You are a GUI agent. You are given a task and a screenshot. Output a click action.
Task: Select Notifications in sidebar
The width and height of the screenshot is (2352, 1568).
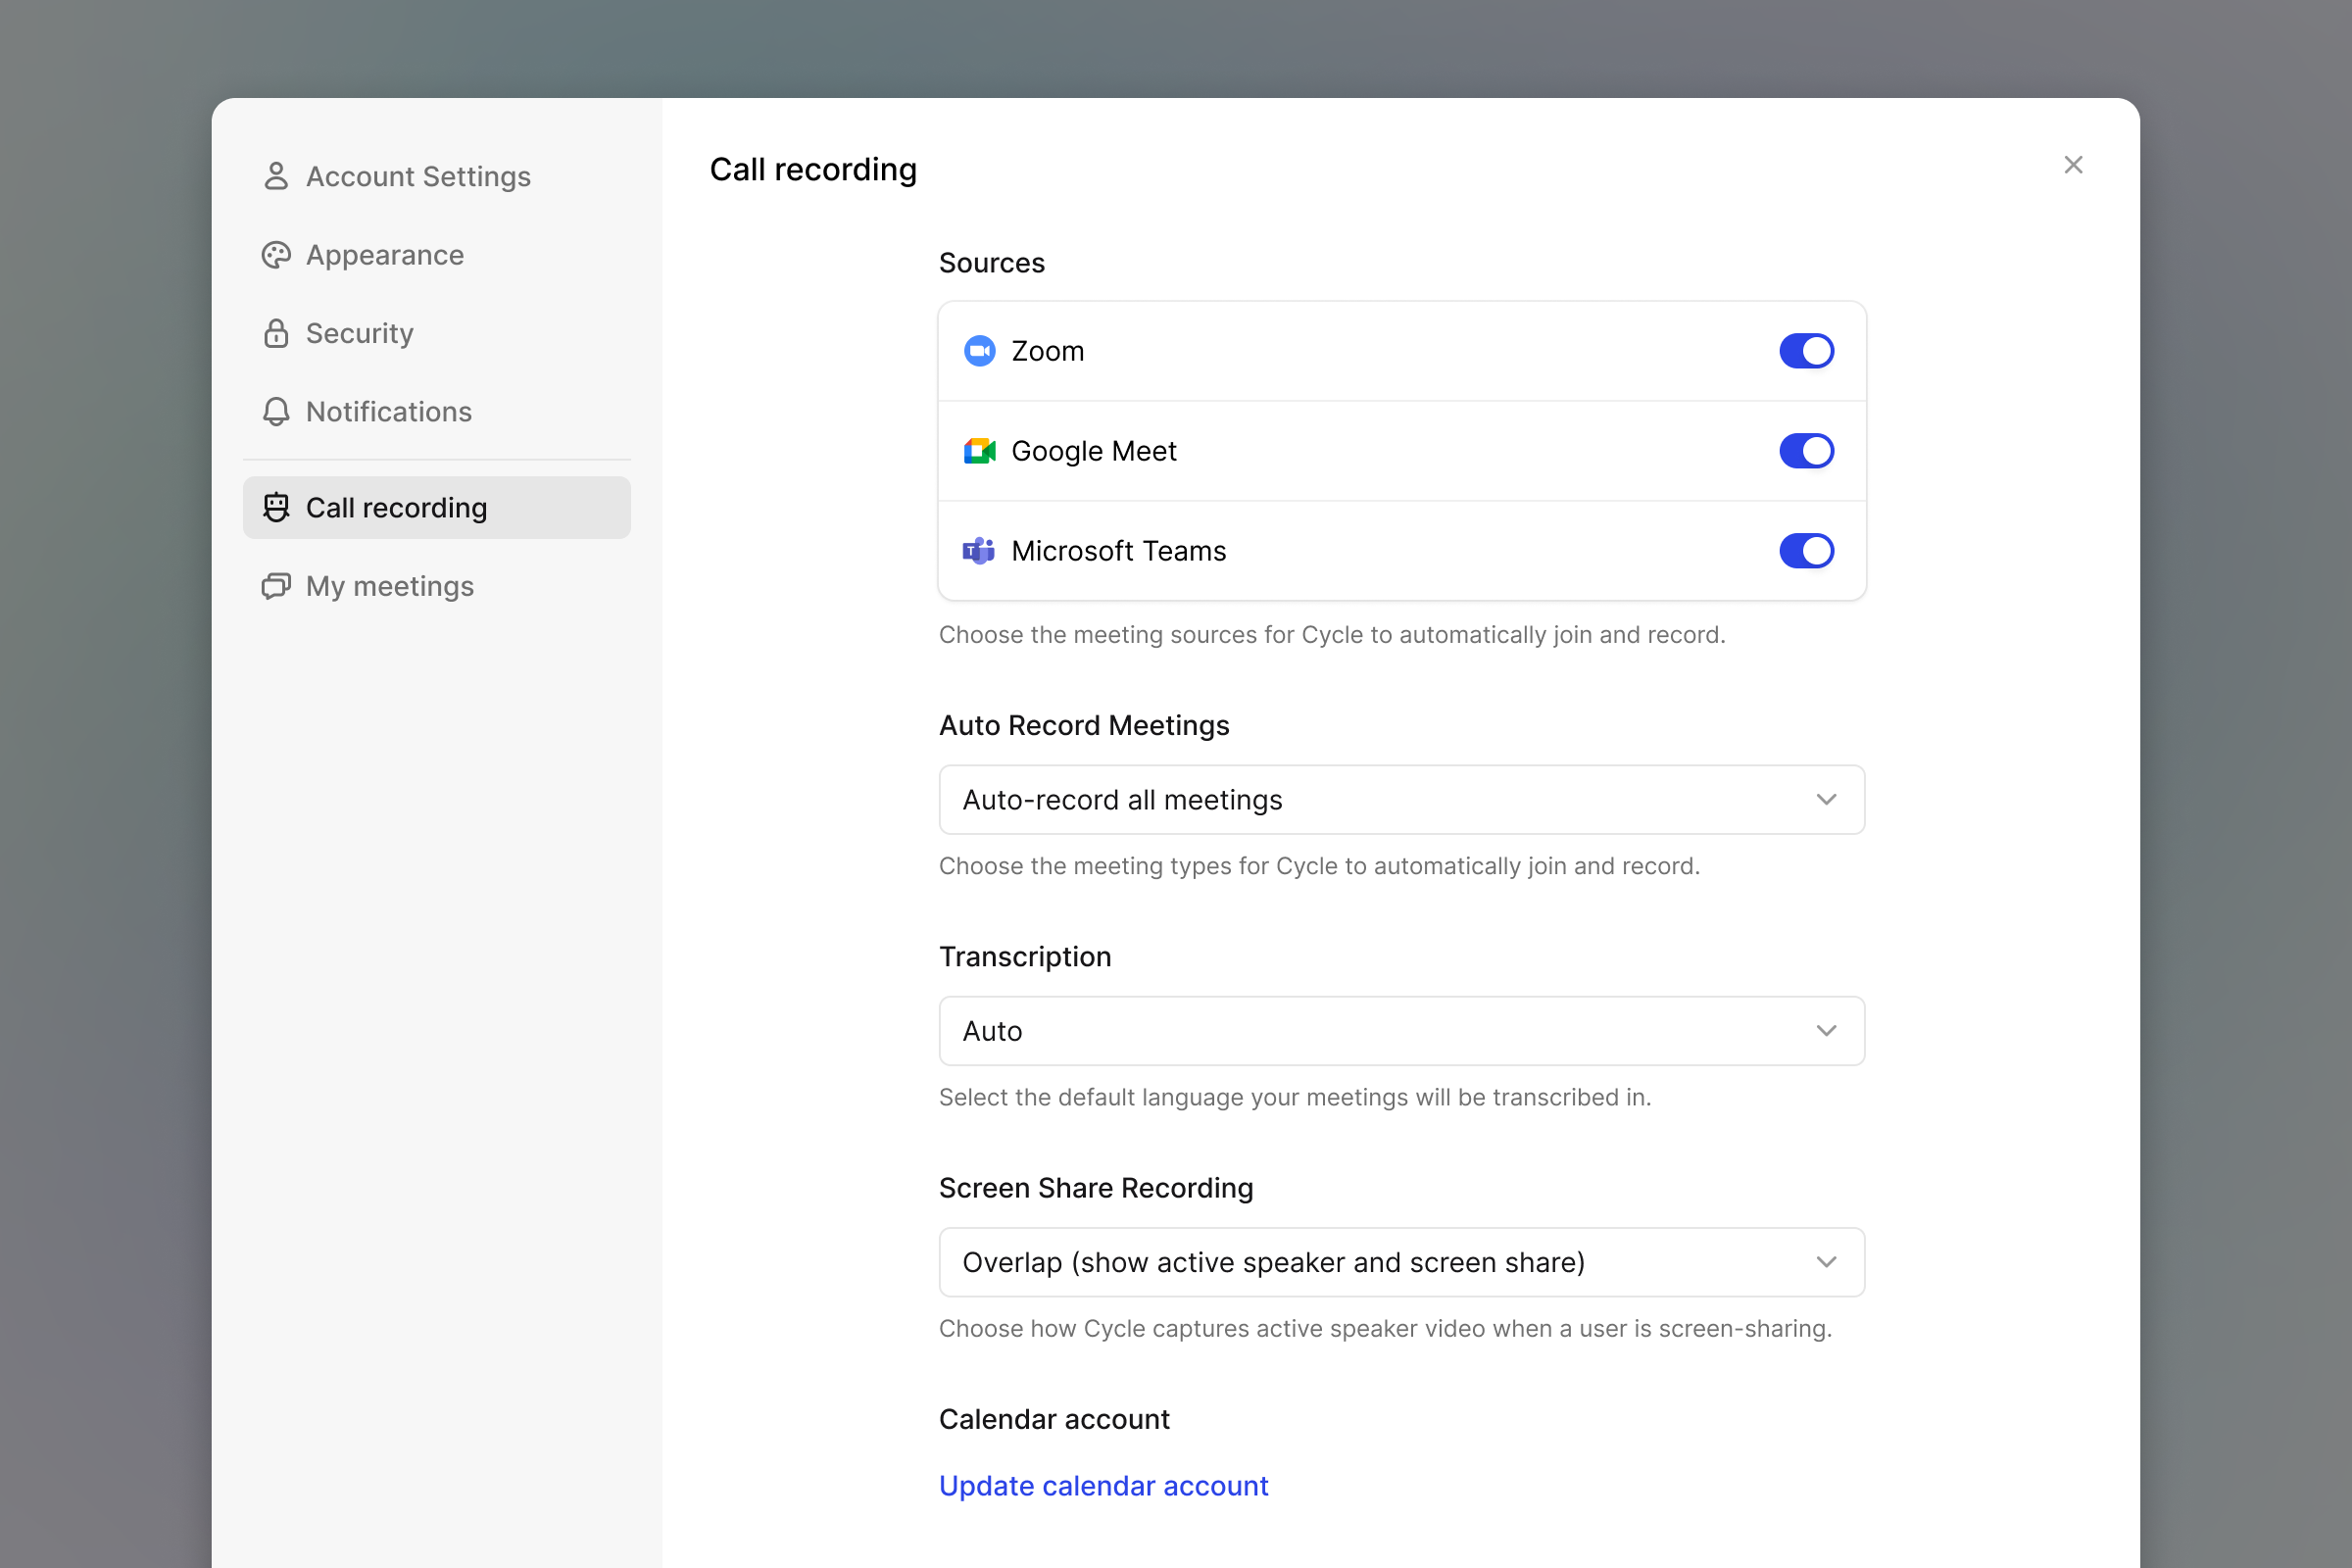(436, 411)
